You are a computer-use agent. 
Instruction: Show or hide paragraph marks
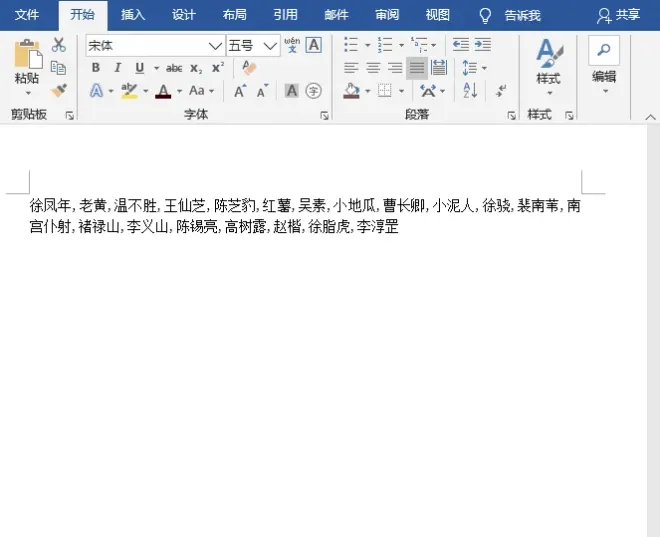tap(501, 90)
